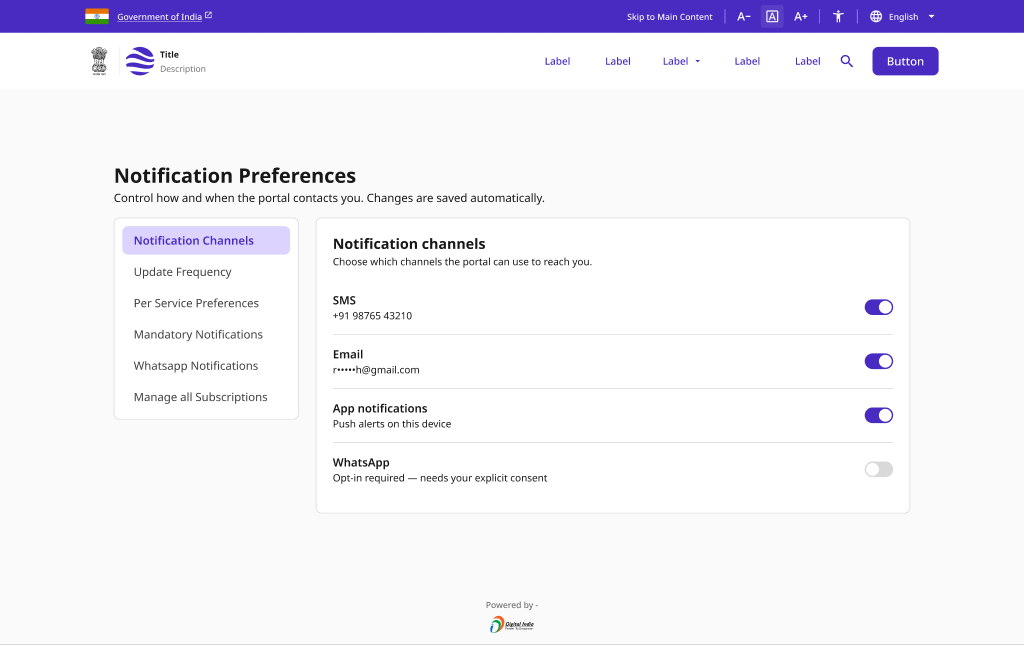Screen dimensions: 1024x645
Task: Select Notification Channels sidebar tab
Action: point(206,240)
